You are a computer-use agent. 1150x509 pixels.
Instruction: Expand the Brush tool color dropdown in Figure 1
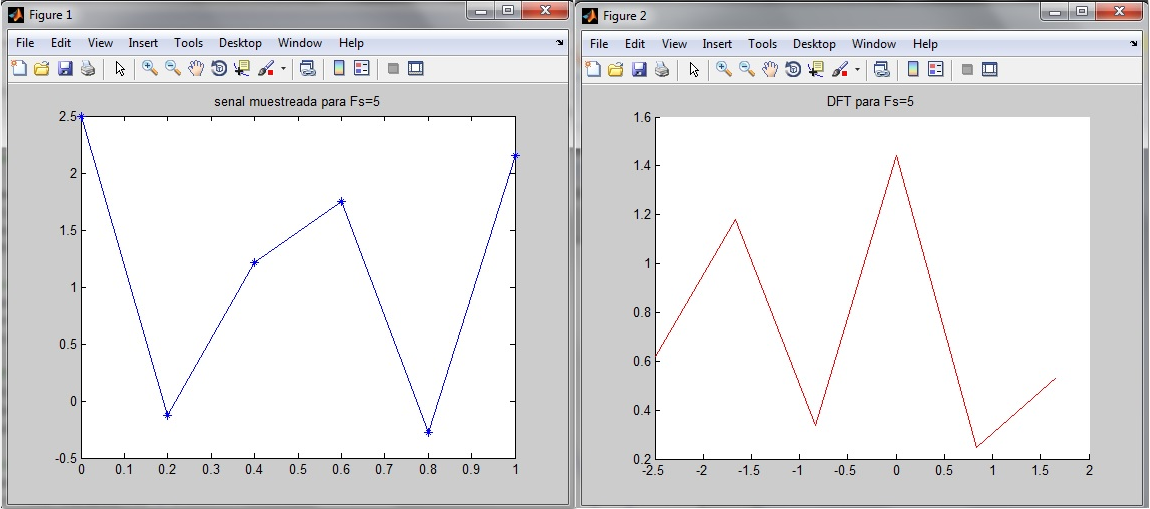[x=283, y=70]
